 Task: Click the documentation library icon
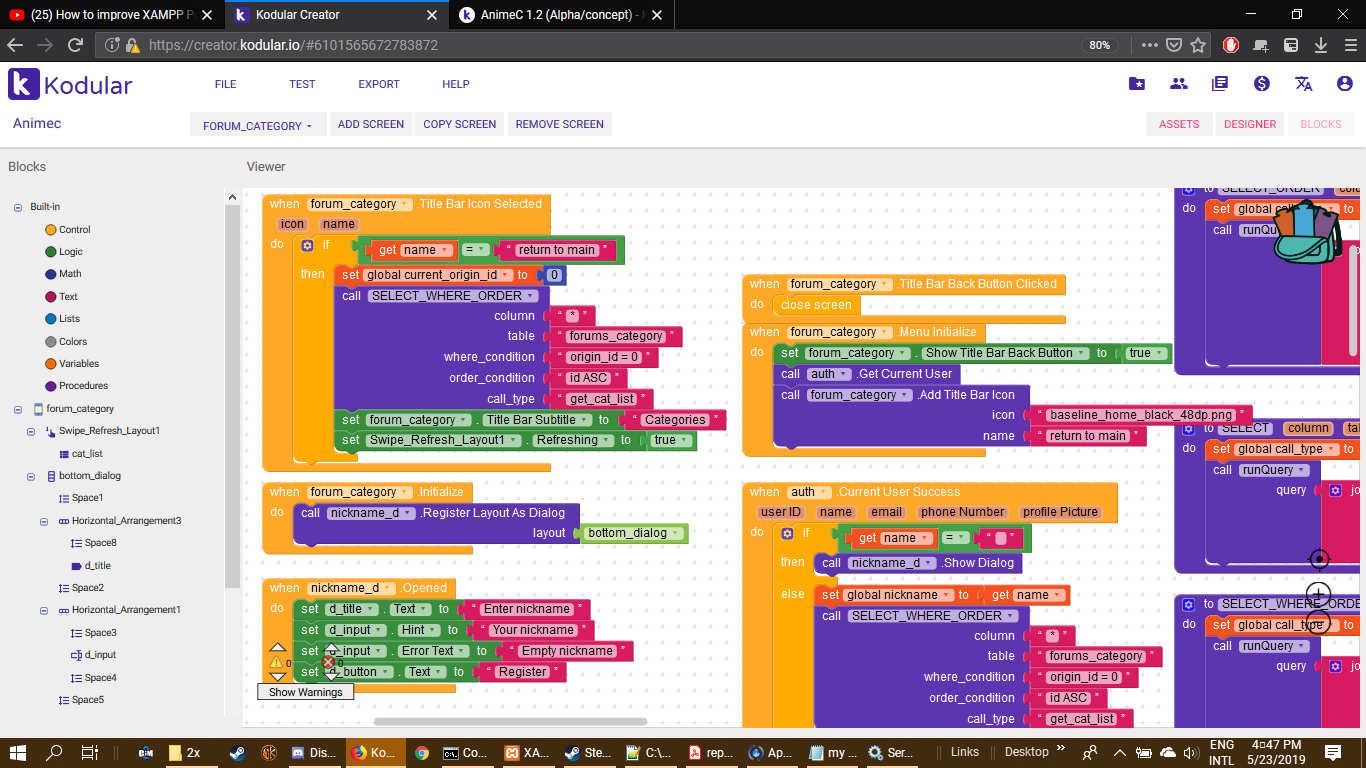tap(1220, 84)
